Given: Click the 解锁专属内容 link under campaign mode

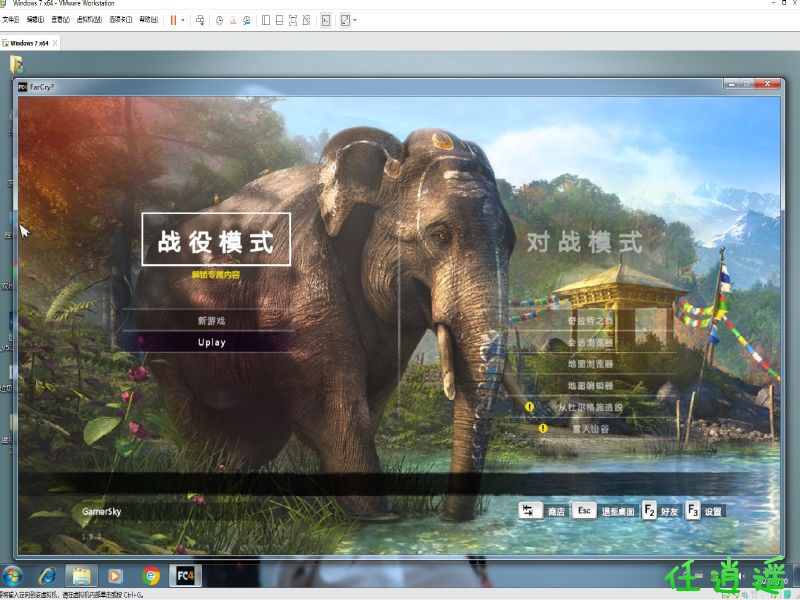Looking at the screenshot, I should (216, 275).
